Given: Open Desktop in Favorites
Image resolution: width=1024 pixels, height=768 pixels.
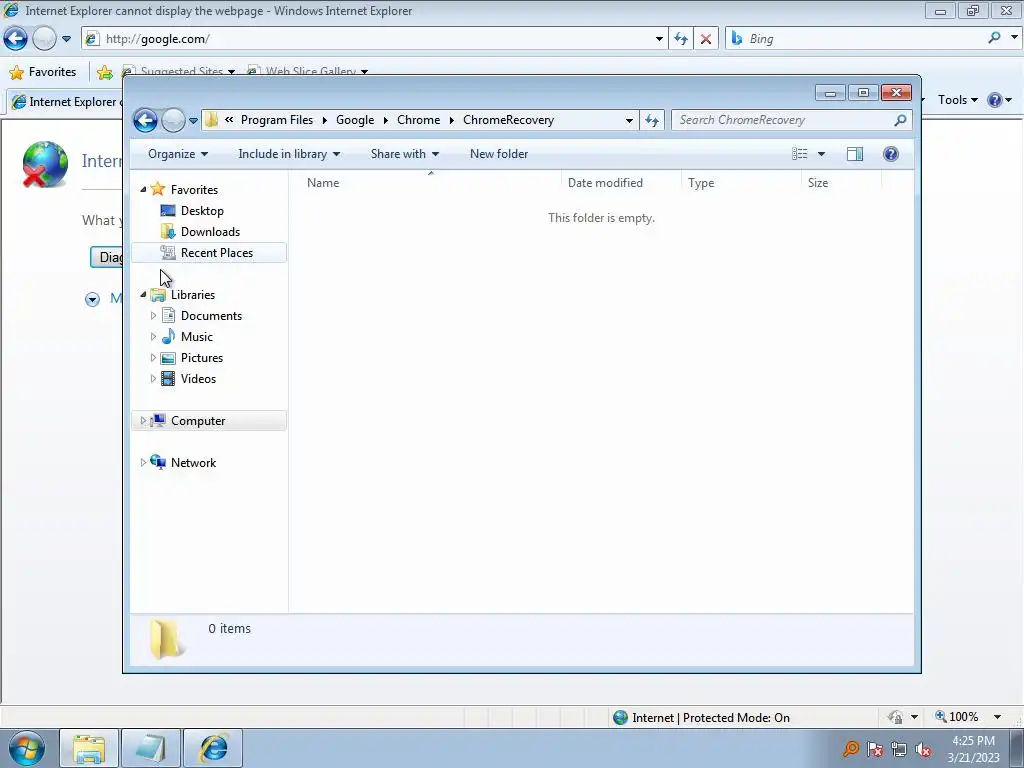Looking at the screenshot, I should tap(202, 211).
